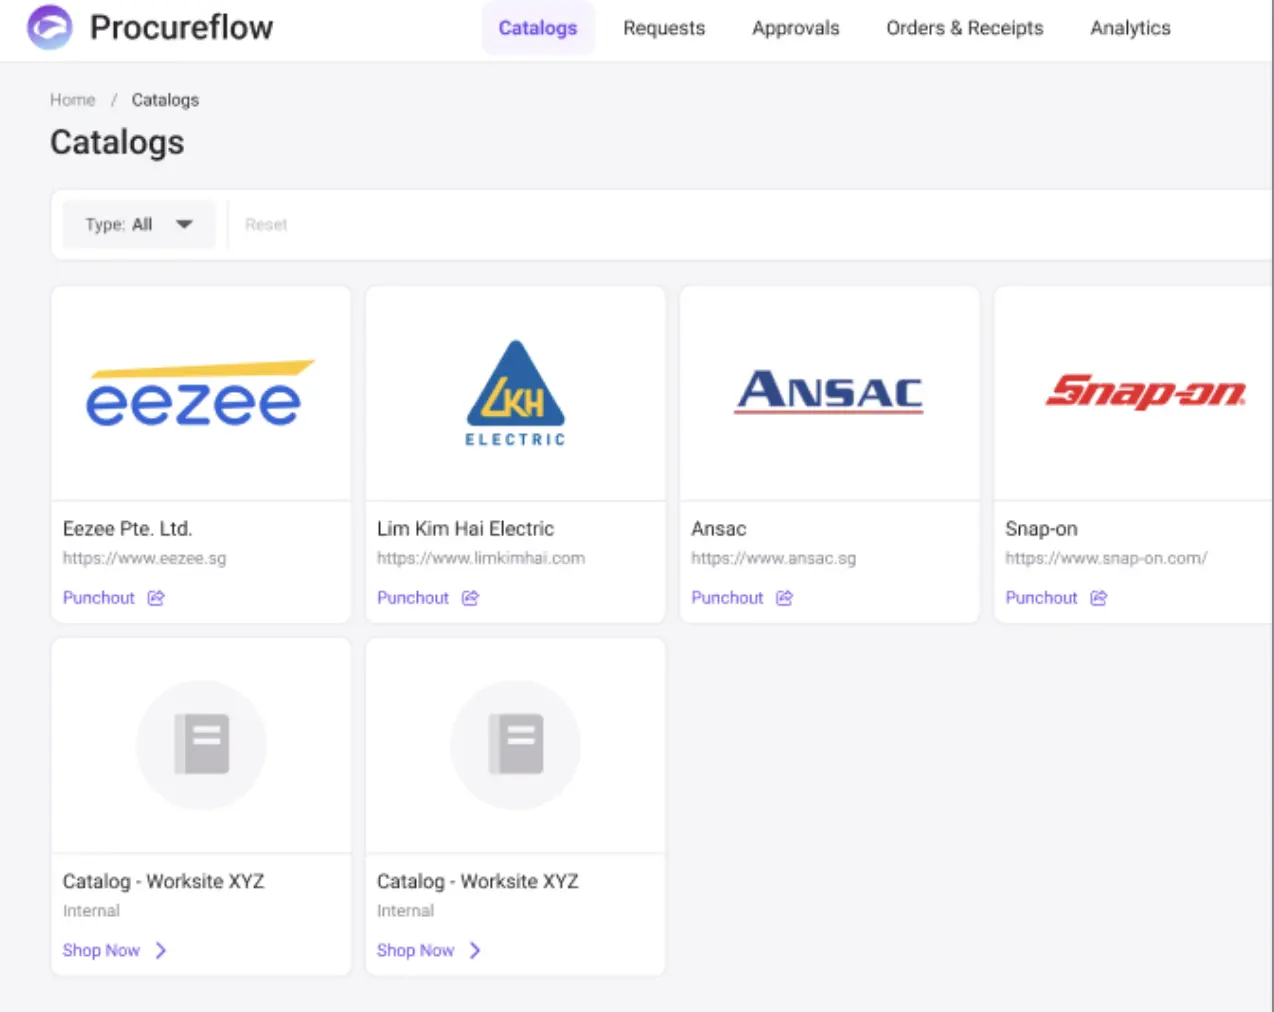Open the Type: All filter dropdown
This screenshot has width=1274, height=1012.
coord(139,225)
